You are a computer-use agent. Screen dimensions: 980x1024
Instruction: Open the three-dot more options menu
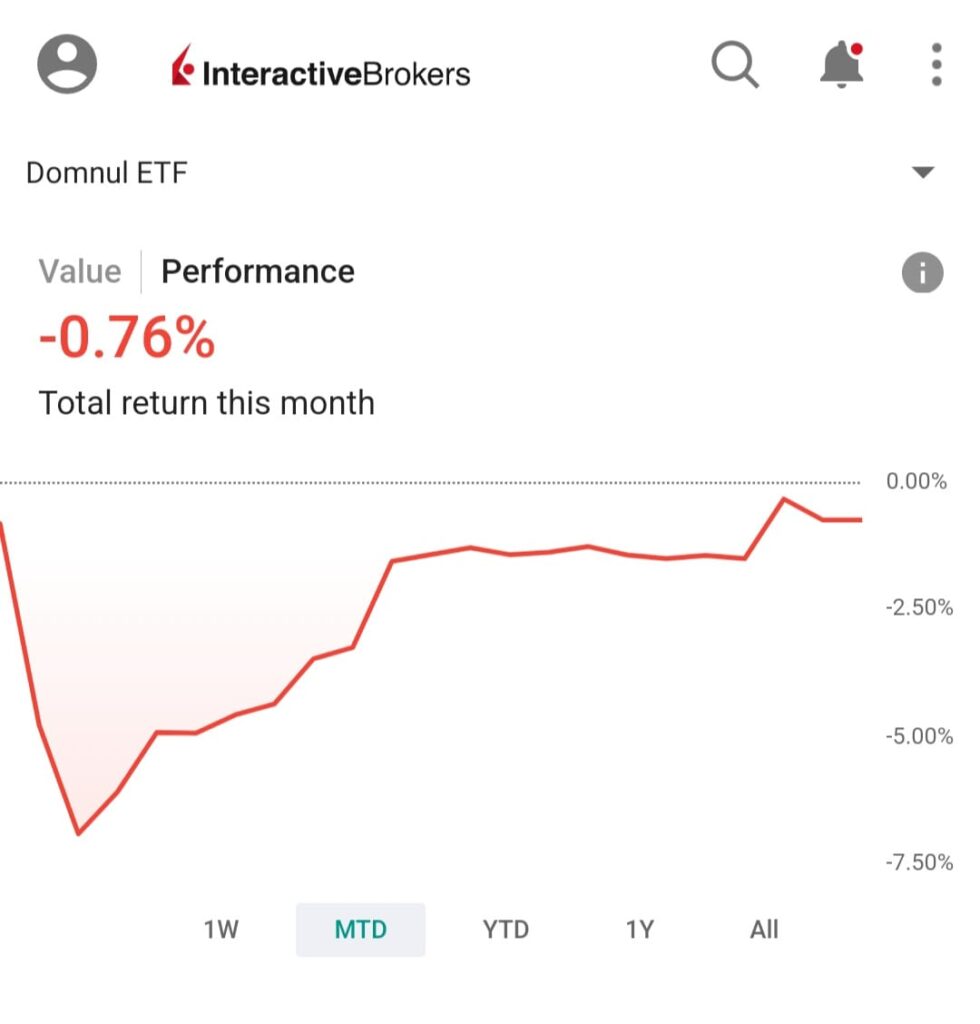coord(936,66)
